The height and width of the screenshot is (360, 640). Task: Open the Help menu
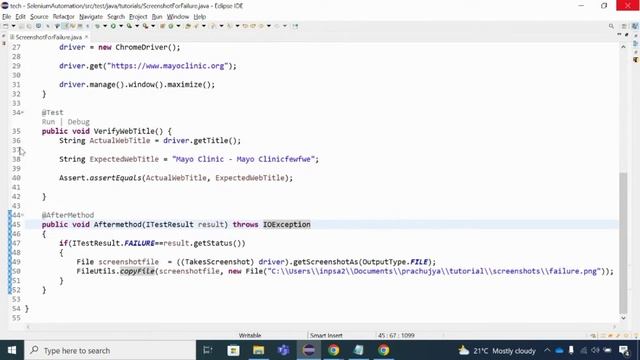[200, 17]
